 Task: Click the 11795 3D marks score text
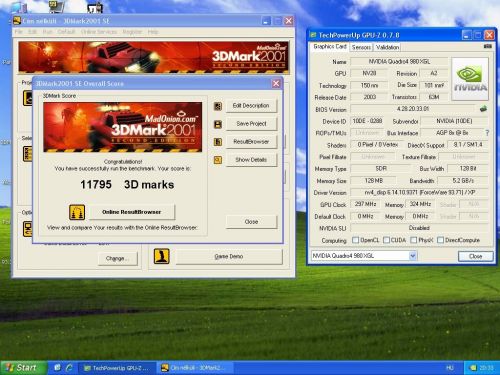(127, 184)
